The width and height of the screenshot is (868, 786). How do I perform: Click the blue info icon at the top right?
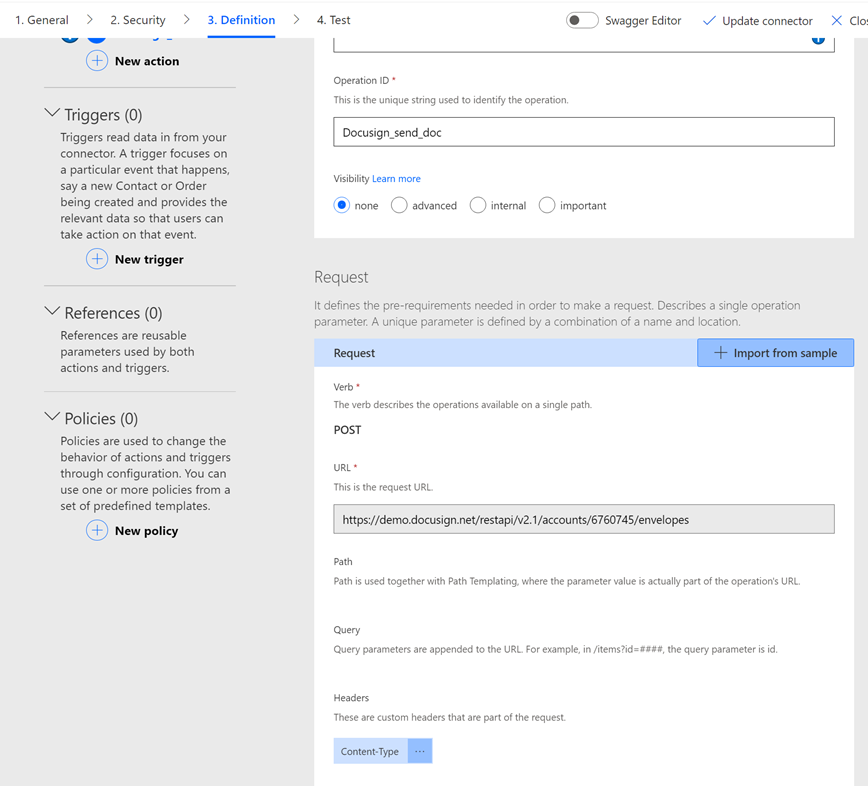818,37
